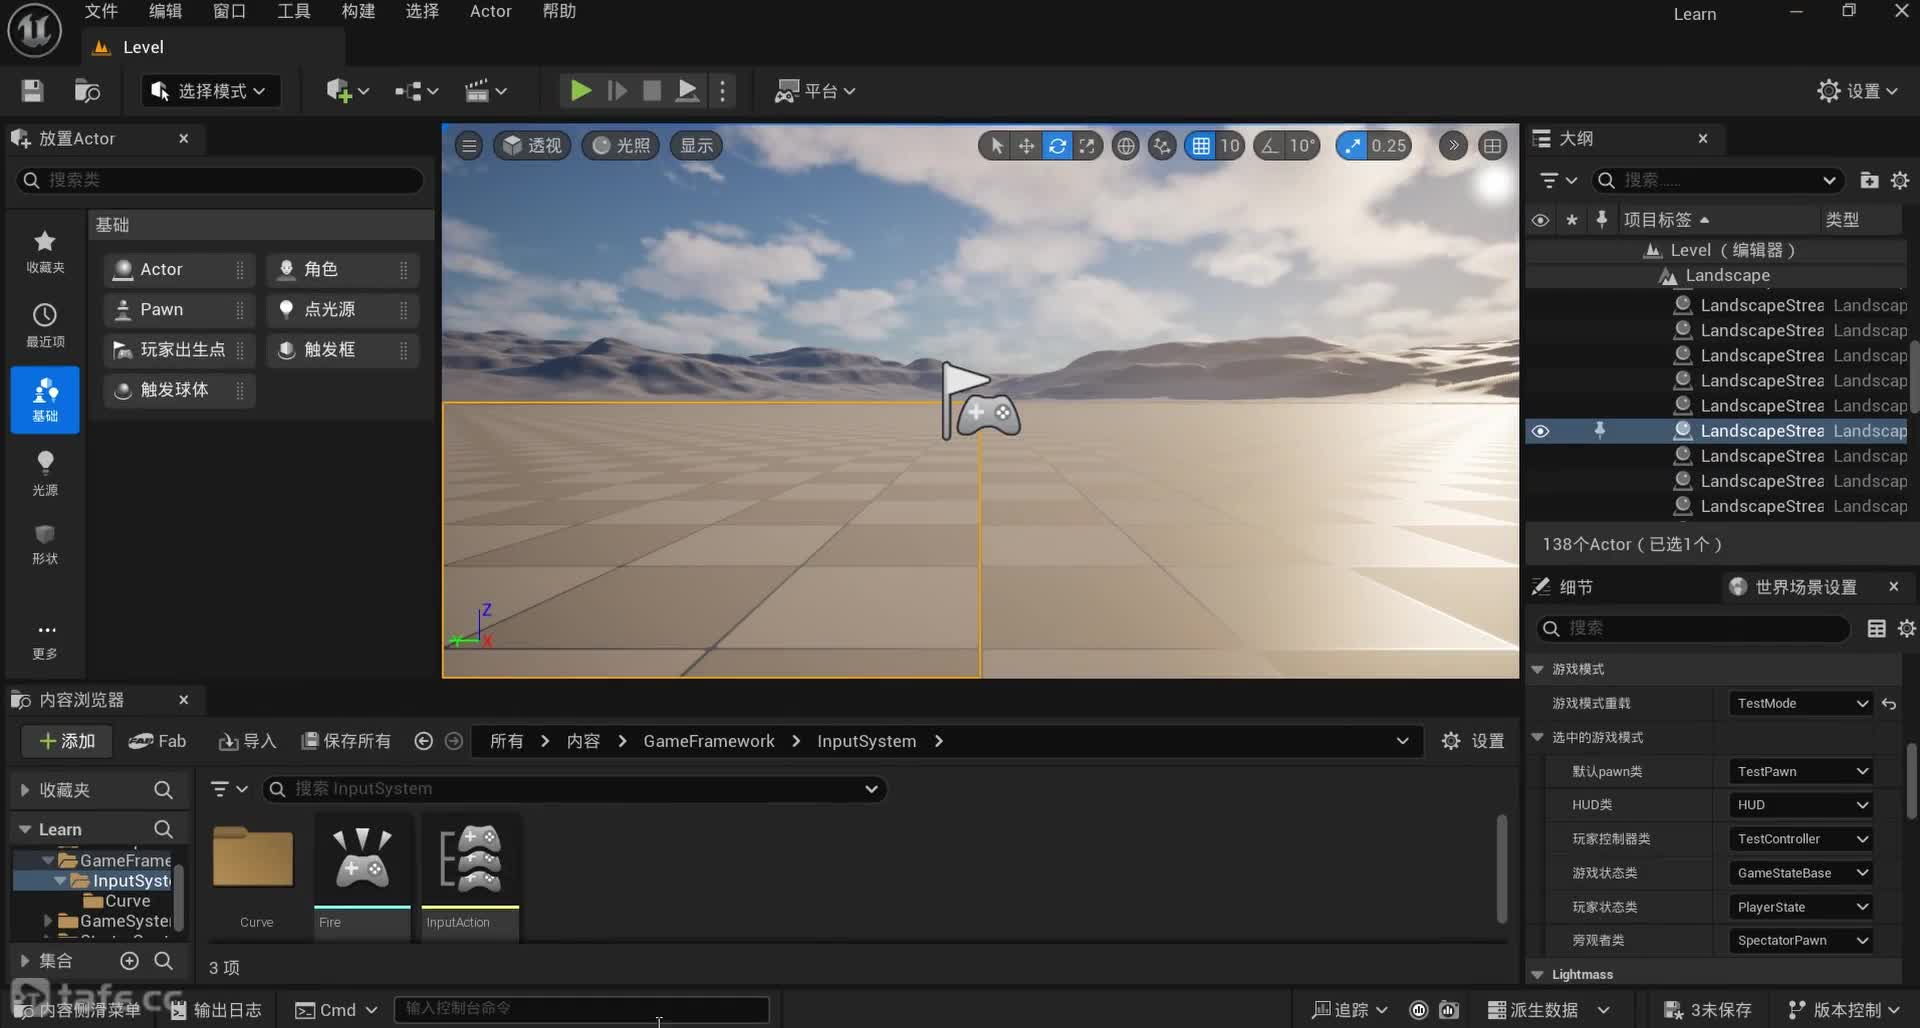The width and height of the screenshot is (1920, 1028).
Task: Toggle grid snapping in viewport toolbar
Action: click(x=1201, y=146)
